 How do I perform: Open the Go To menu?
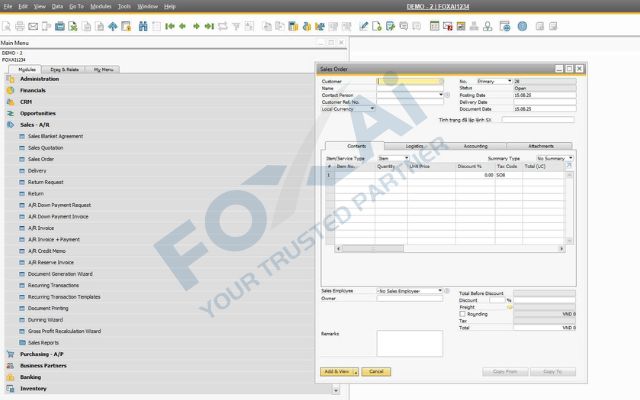coord(76,7)
